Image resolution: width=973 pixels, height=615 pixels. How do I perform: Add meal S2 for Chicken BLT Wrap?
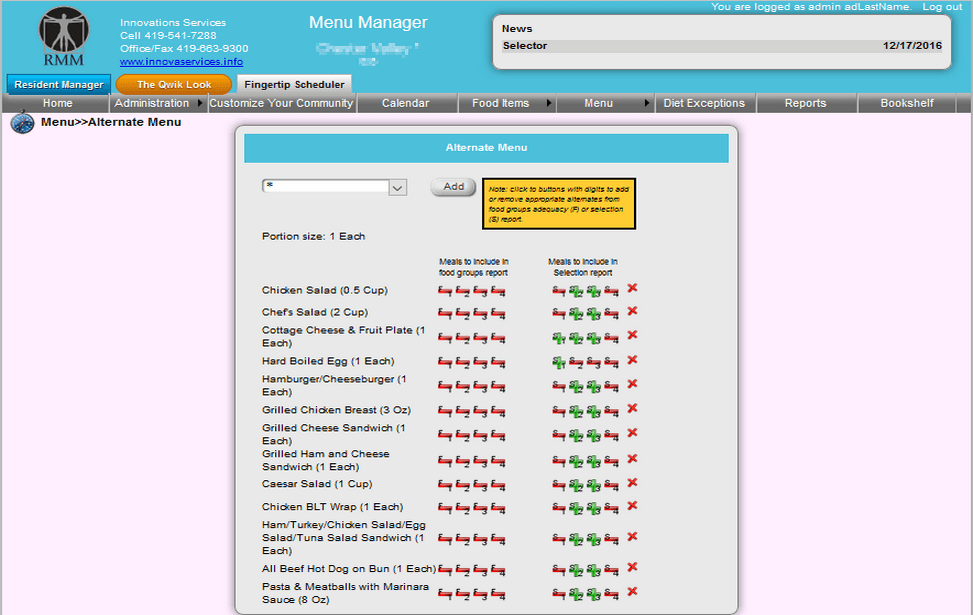[574, 507]
